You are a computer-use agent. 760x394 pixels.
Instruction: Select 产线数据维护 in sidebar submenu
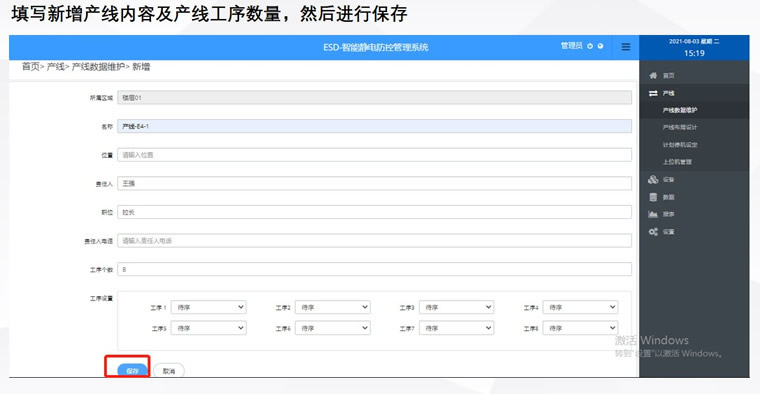pos(680,110)
